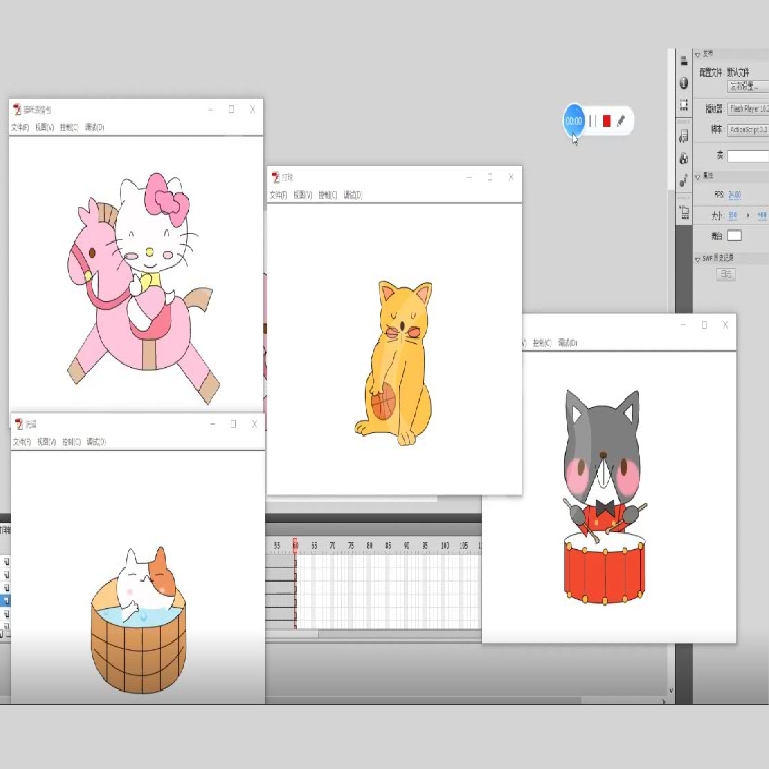769x769 pixels.
Task: Click the blue 00:00 recording timer
Action: coord(574,121)
